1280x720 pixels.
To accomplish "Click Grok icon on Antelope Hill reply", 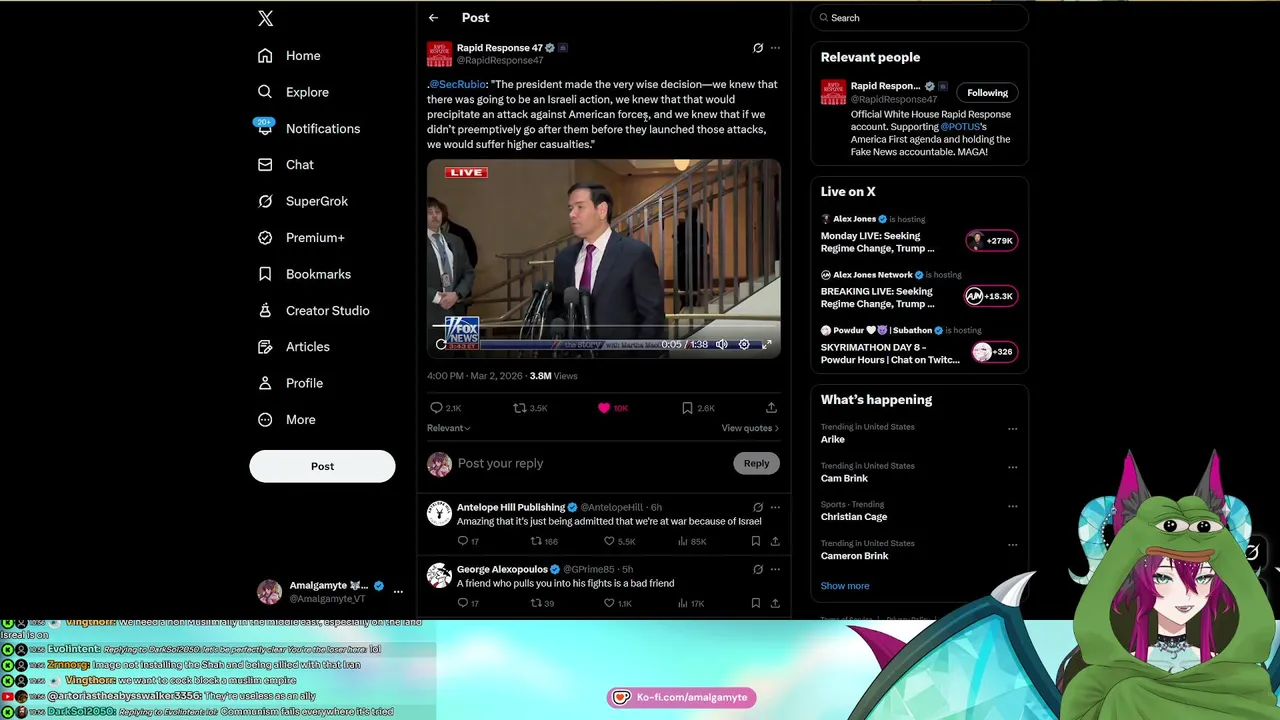I will click(757, 508).
